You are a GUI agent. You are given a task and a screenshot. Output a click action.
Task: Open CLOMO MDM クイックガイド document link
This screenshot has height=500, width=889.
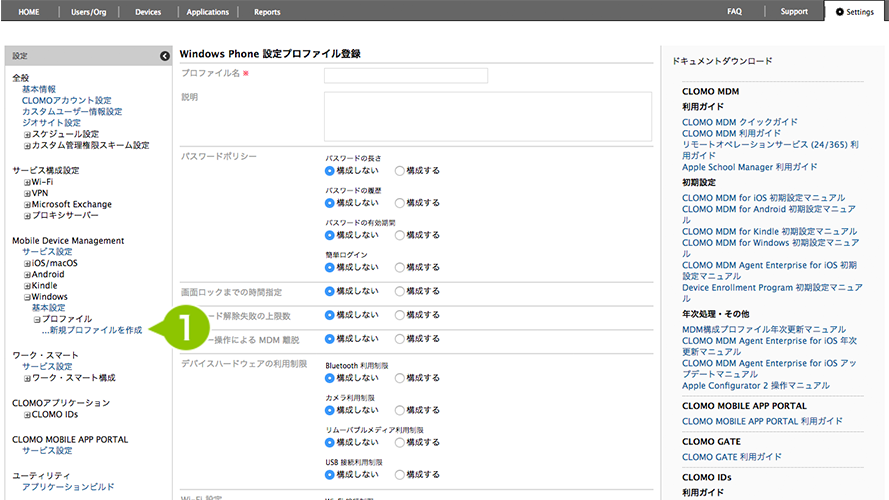[740, 122]
